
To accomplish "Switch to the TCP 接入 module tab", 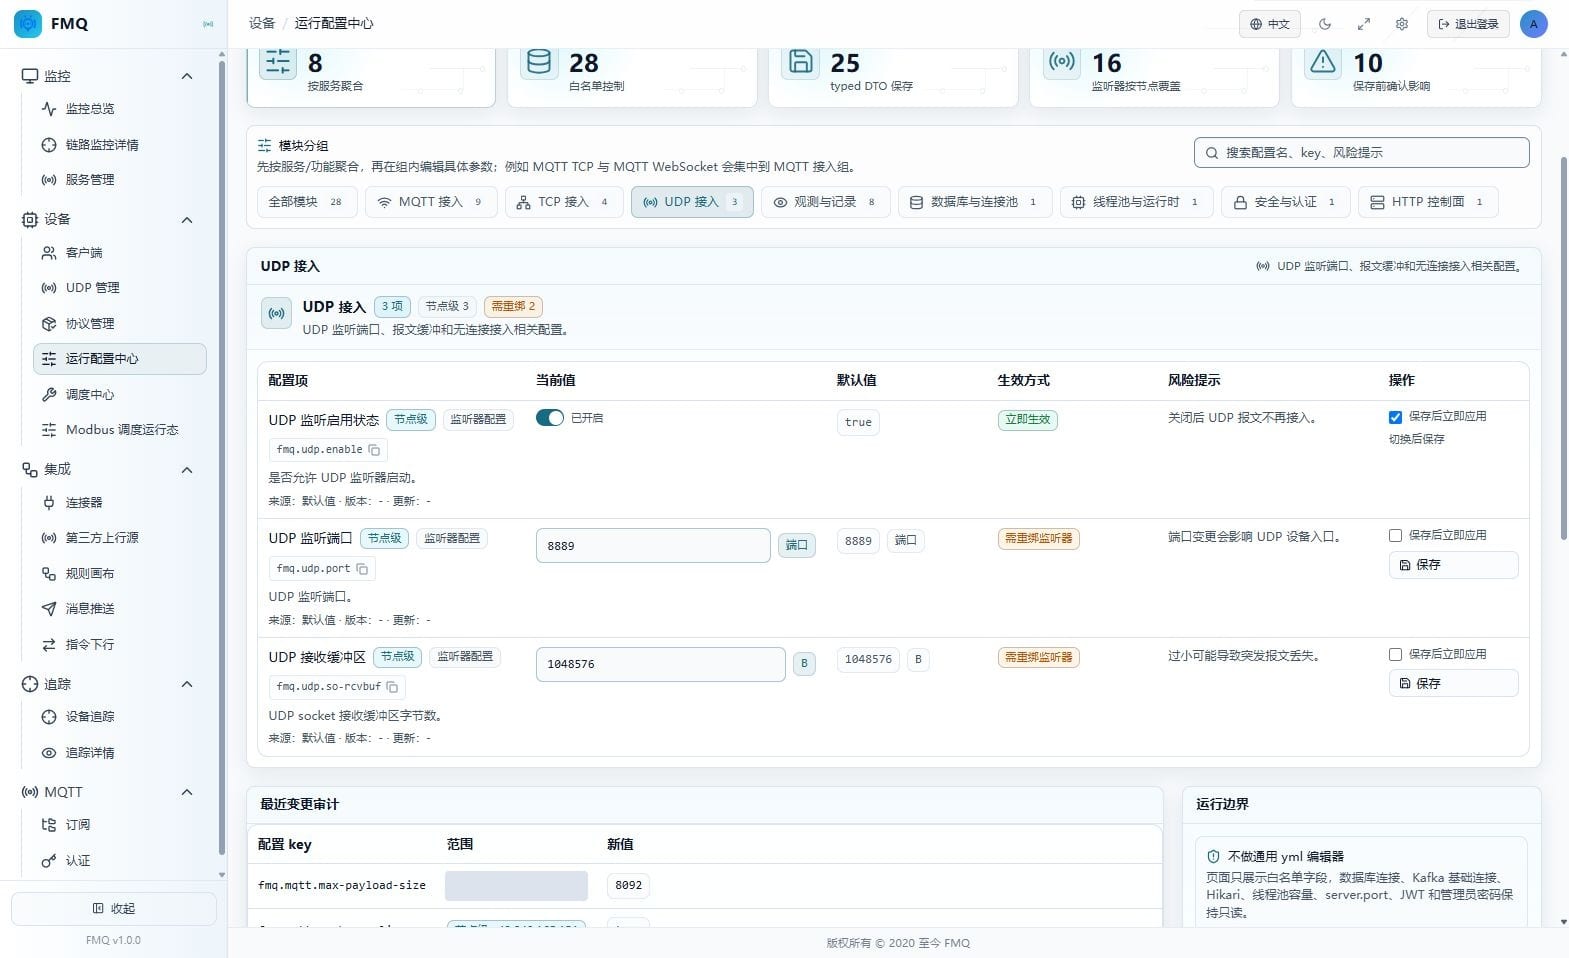I will [564, 202].
